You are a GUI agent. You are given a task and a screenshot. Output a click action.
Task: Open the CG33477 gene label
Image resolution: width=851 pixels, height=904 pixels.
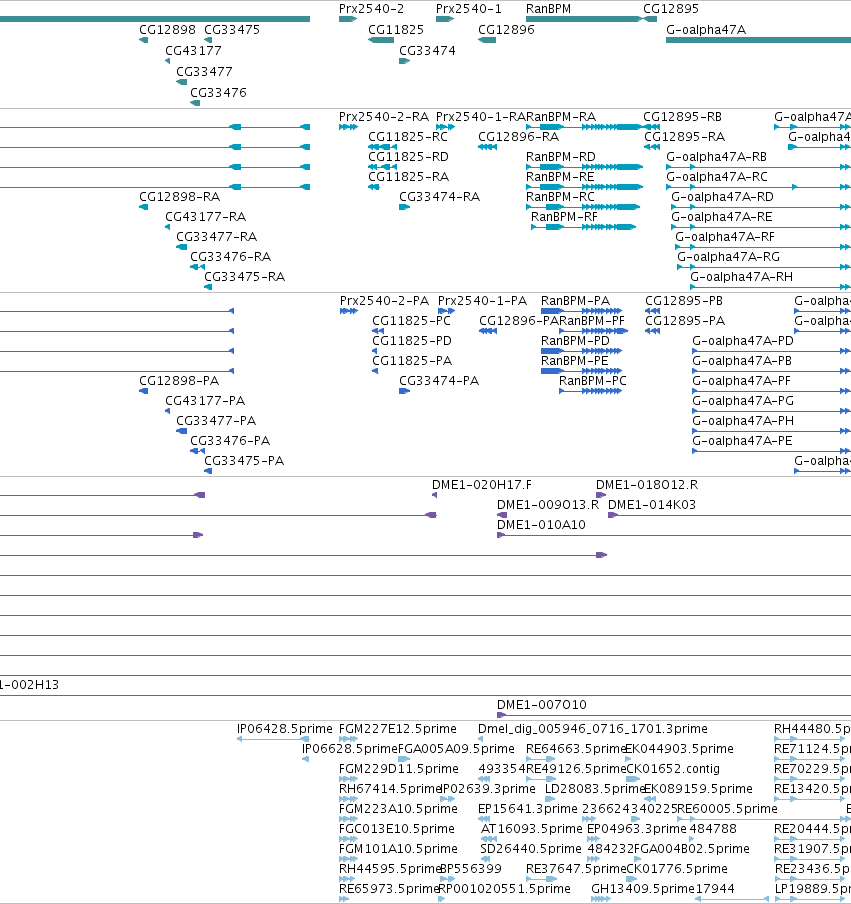[x=204, y=71]
